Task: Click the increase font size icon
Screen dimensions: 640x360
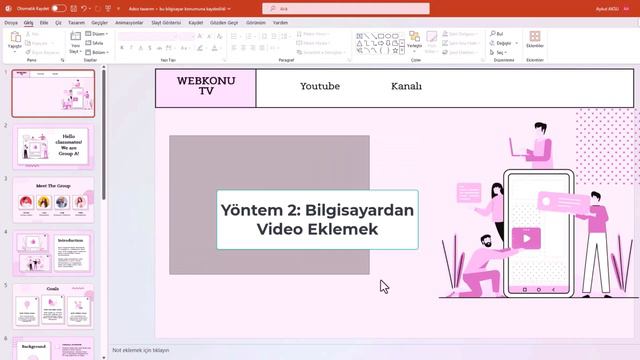Action: [x=200, y=36]
